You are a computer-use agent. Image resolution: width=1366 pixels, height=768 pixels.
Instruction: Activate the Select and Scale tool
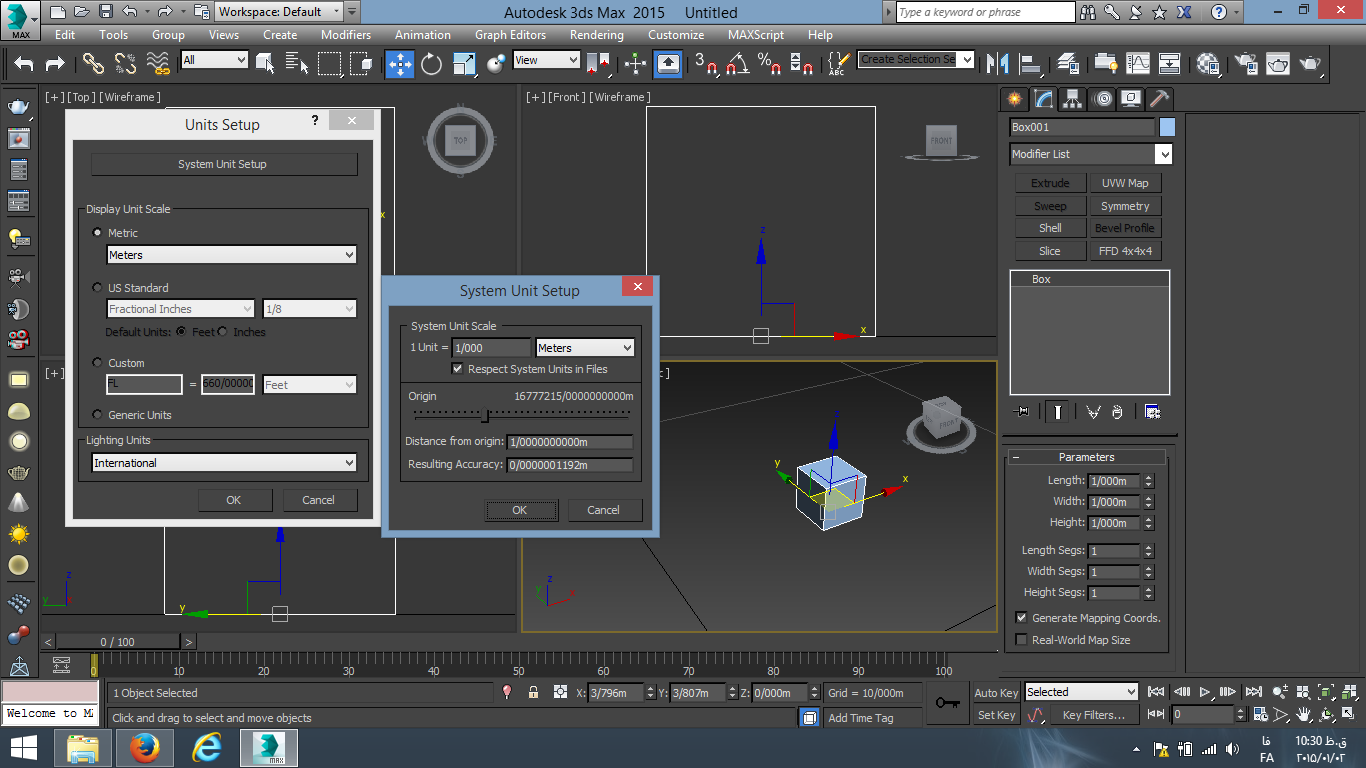(464, 64)
